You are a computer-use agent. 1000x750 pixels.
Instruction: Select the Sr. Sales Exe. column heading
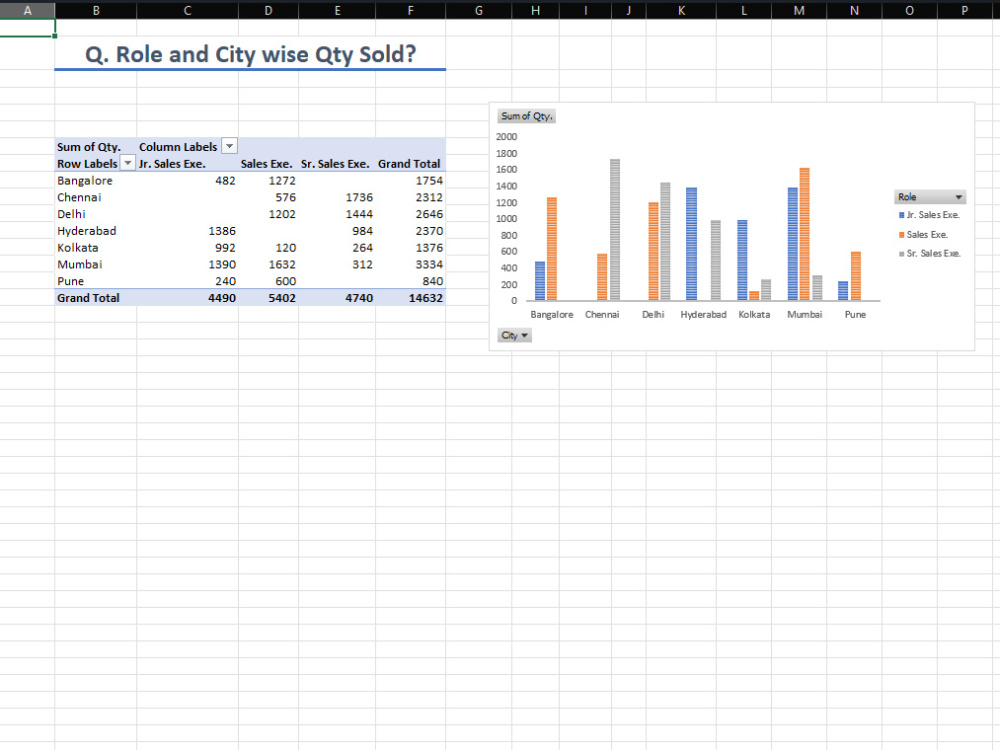pyautogui.click(x=337, y=164)
